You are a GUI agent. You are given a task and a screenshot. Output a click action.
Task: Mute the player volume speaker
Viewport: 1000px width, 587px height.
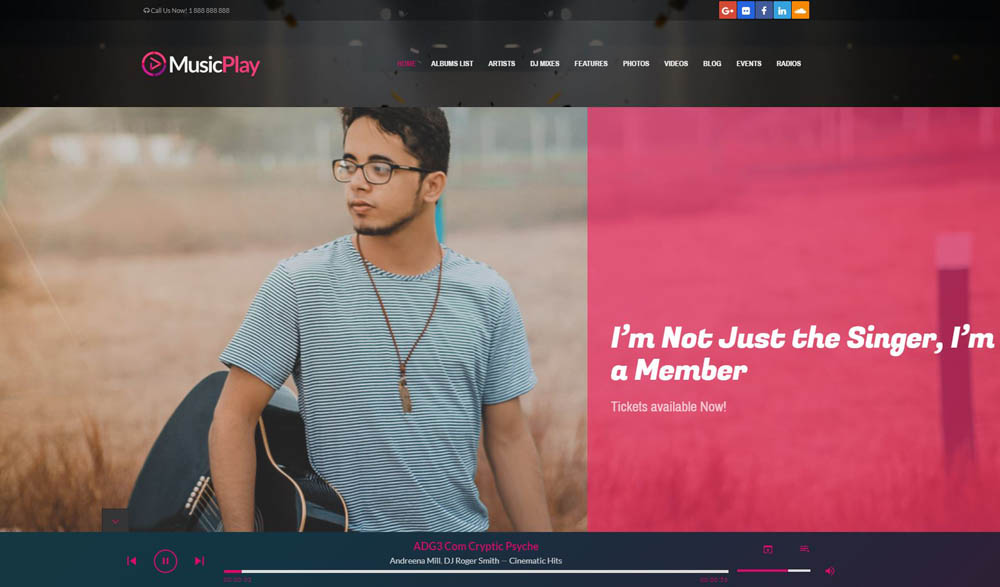830,571
